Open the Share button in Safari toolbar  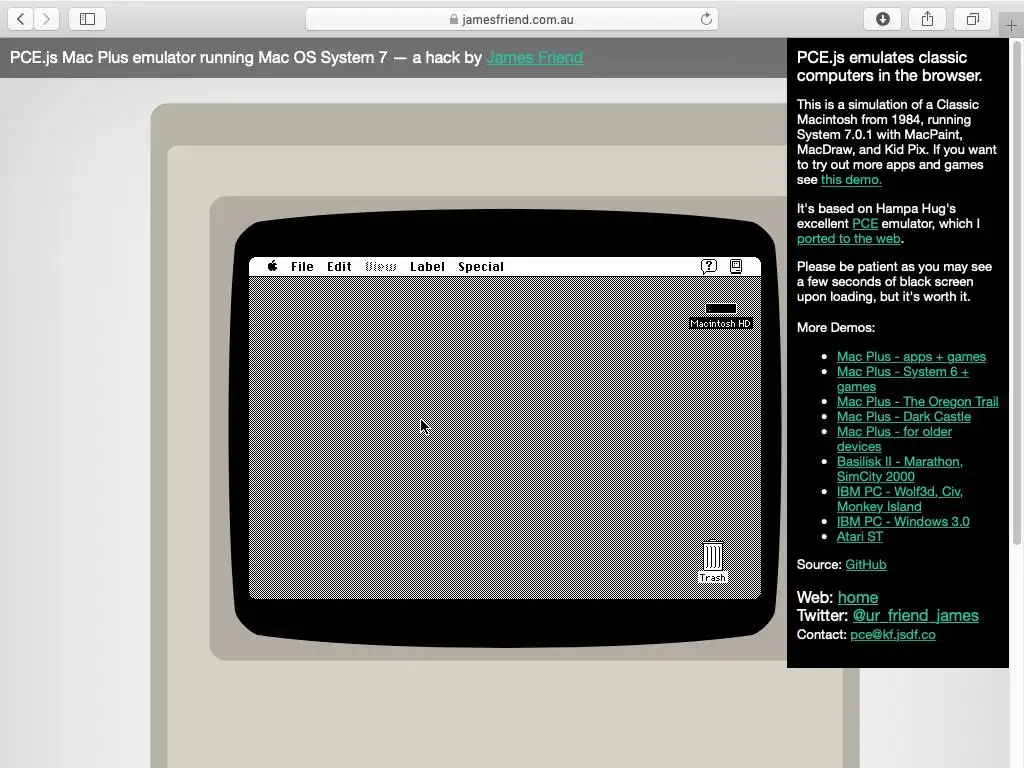tap(927, 19)
